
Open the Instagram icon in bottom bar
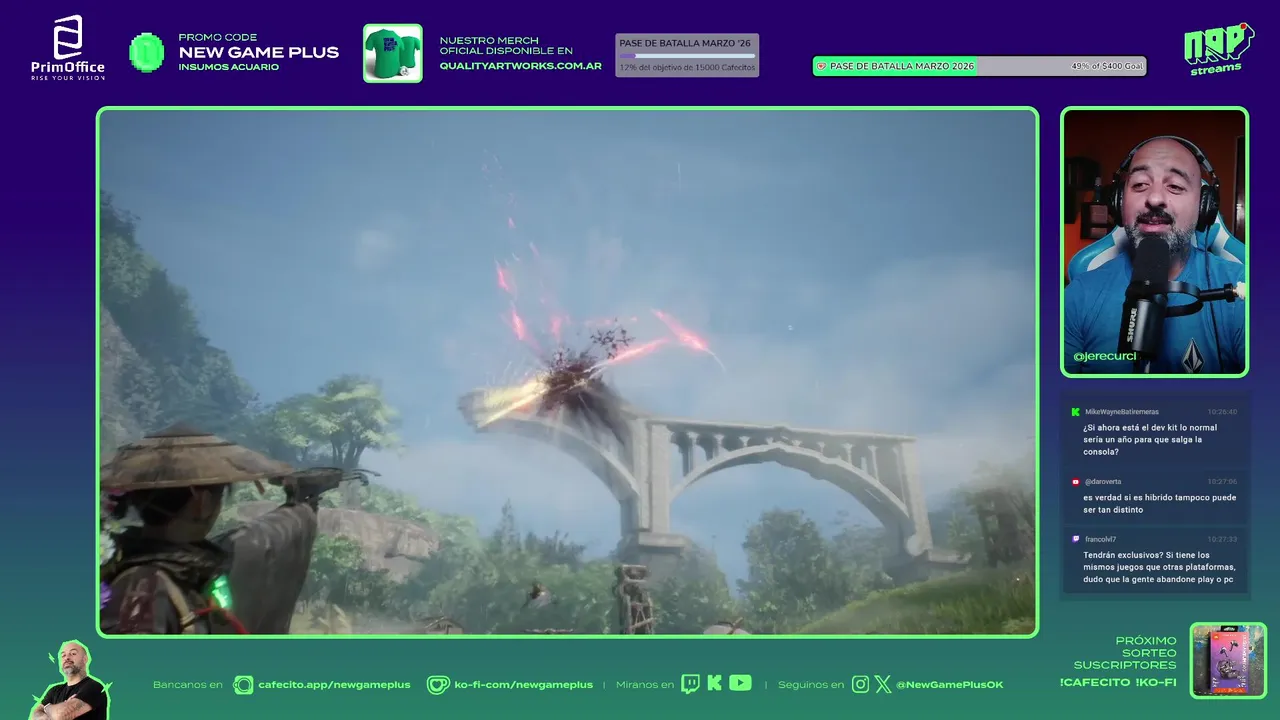pos(860,684)
